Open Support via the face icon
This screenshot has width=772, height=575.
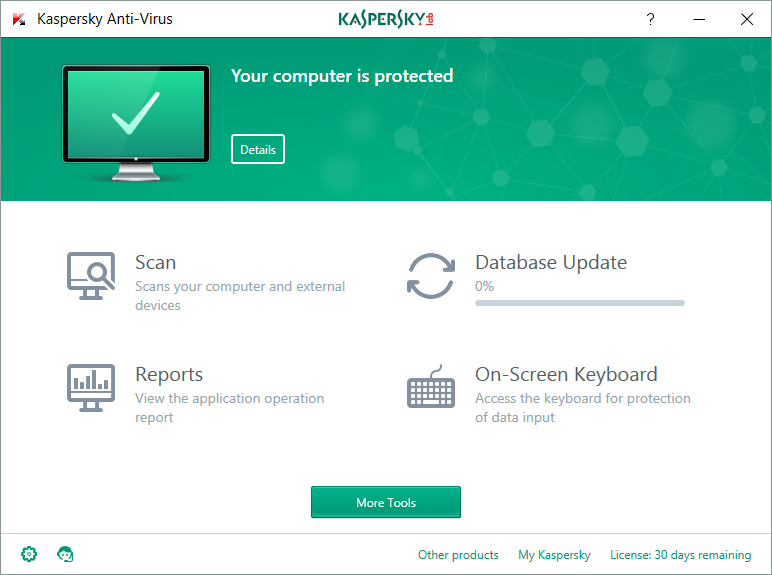coord(66,554)
